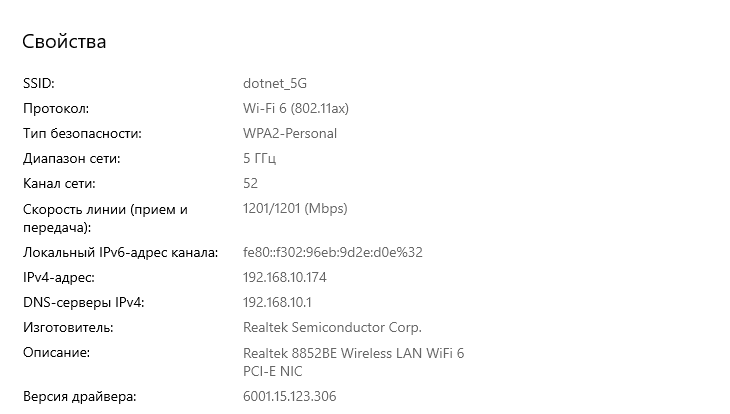Viewport: 730px width, 414px height.
Task: Select the driver version 6001.15.123.306
Action: point(289,396)
